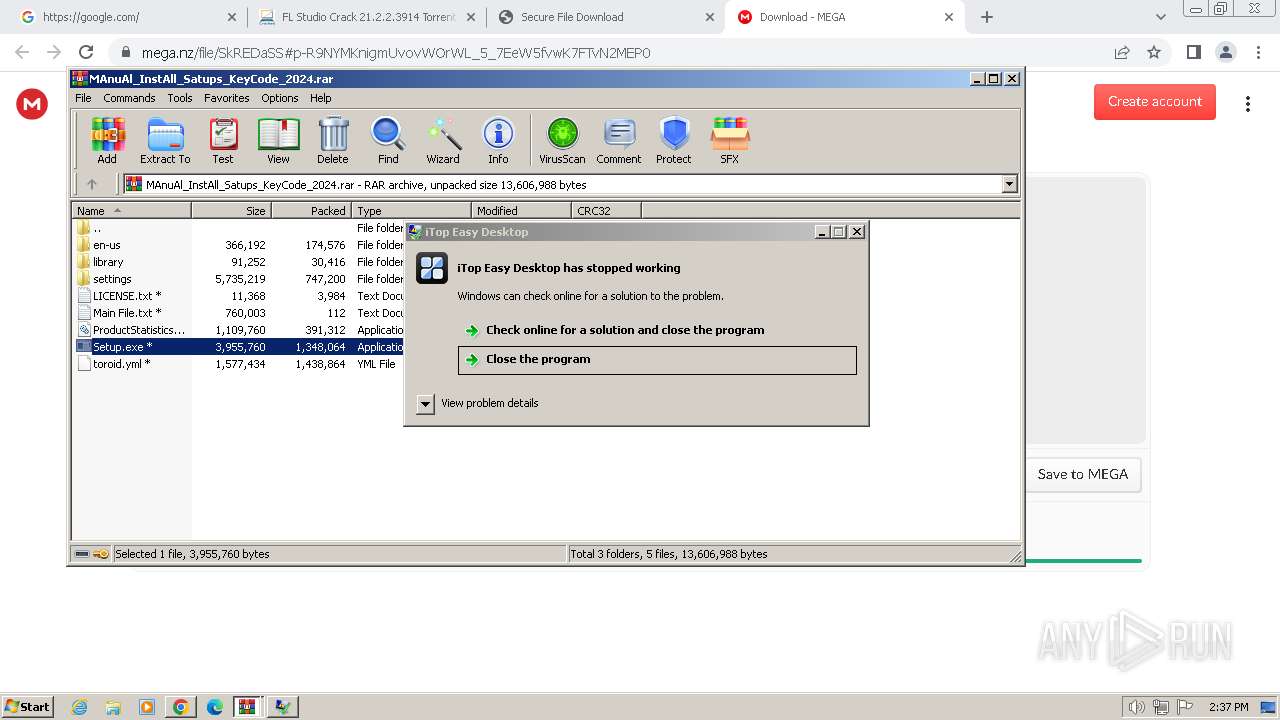Click the MEGA logo
1280x720 pixels.
coord(32,103)
